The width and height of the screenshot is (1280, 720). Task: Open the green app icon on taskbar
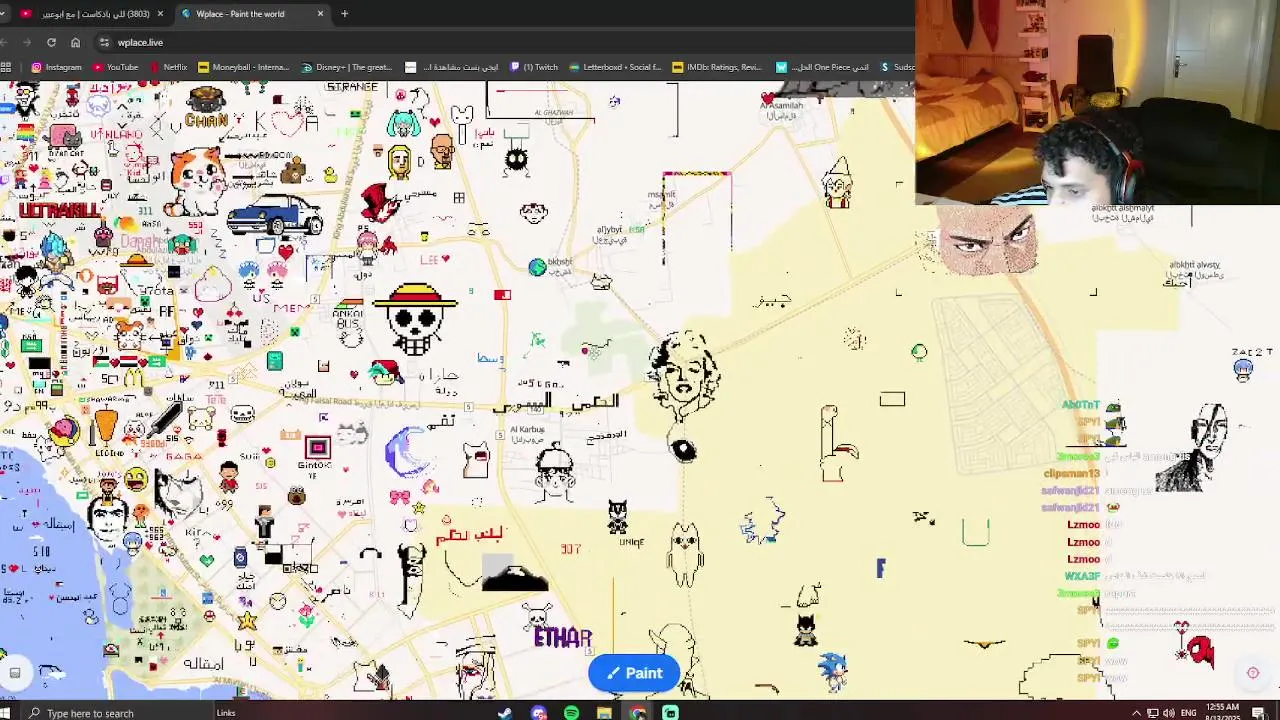pyautogui.click(x=670, y=713)
